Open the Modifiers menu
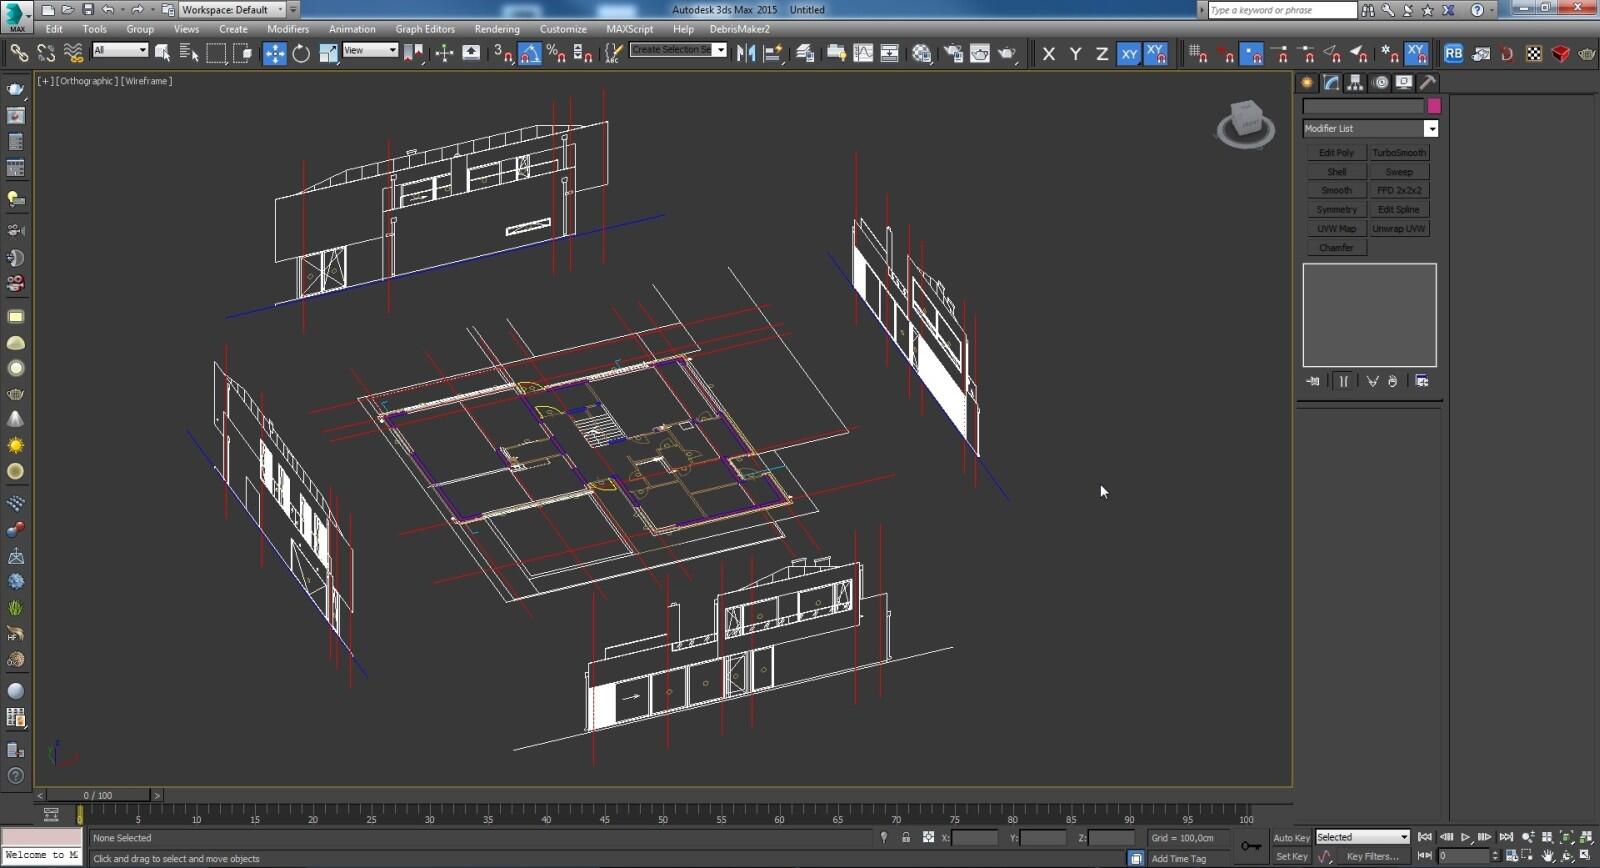Viewport: 1600px width, 868px height. (288, 29)
